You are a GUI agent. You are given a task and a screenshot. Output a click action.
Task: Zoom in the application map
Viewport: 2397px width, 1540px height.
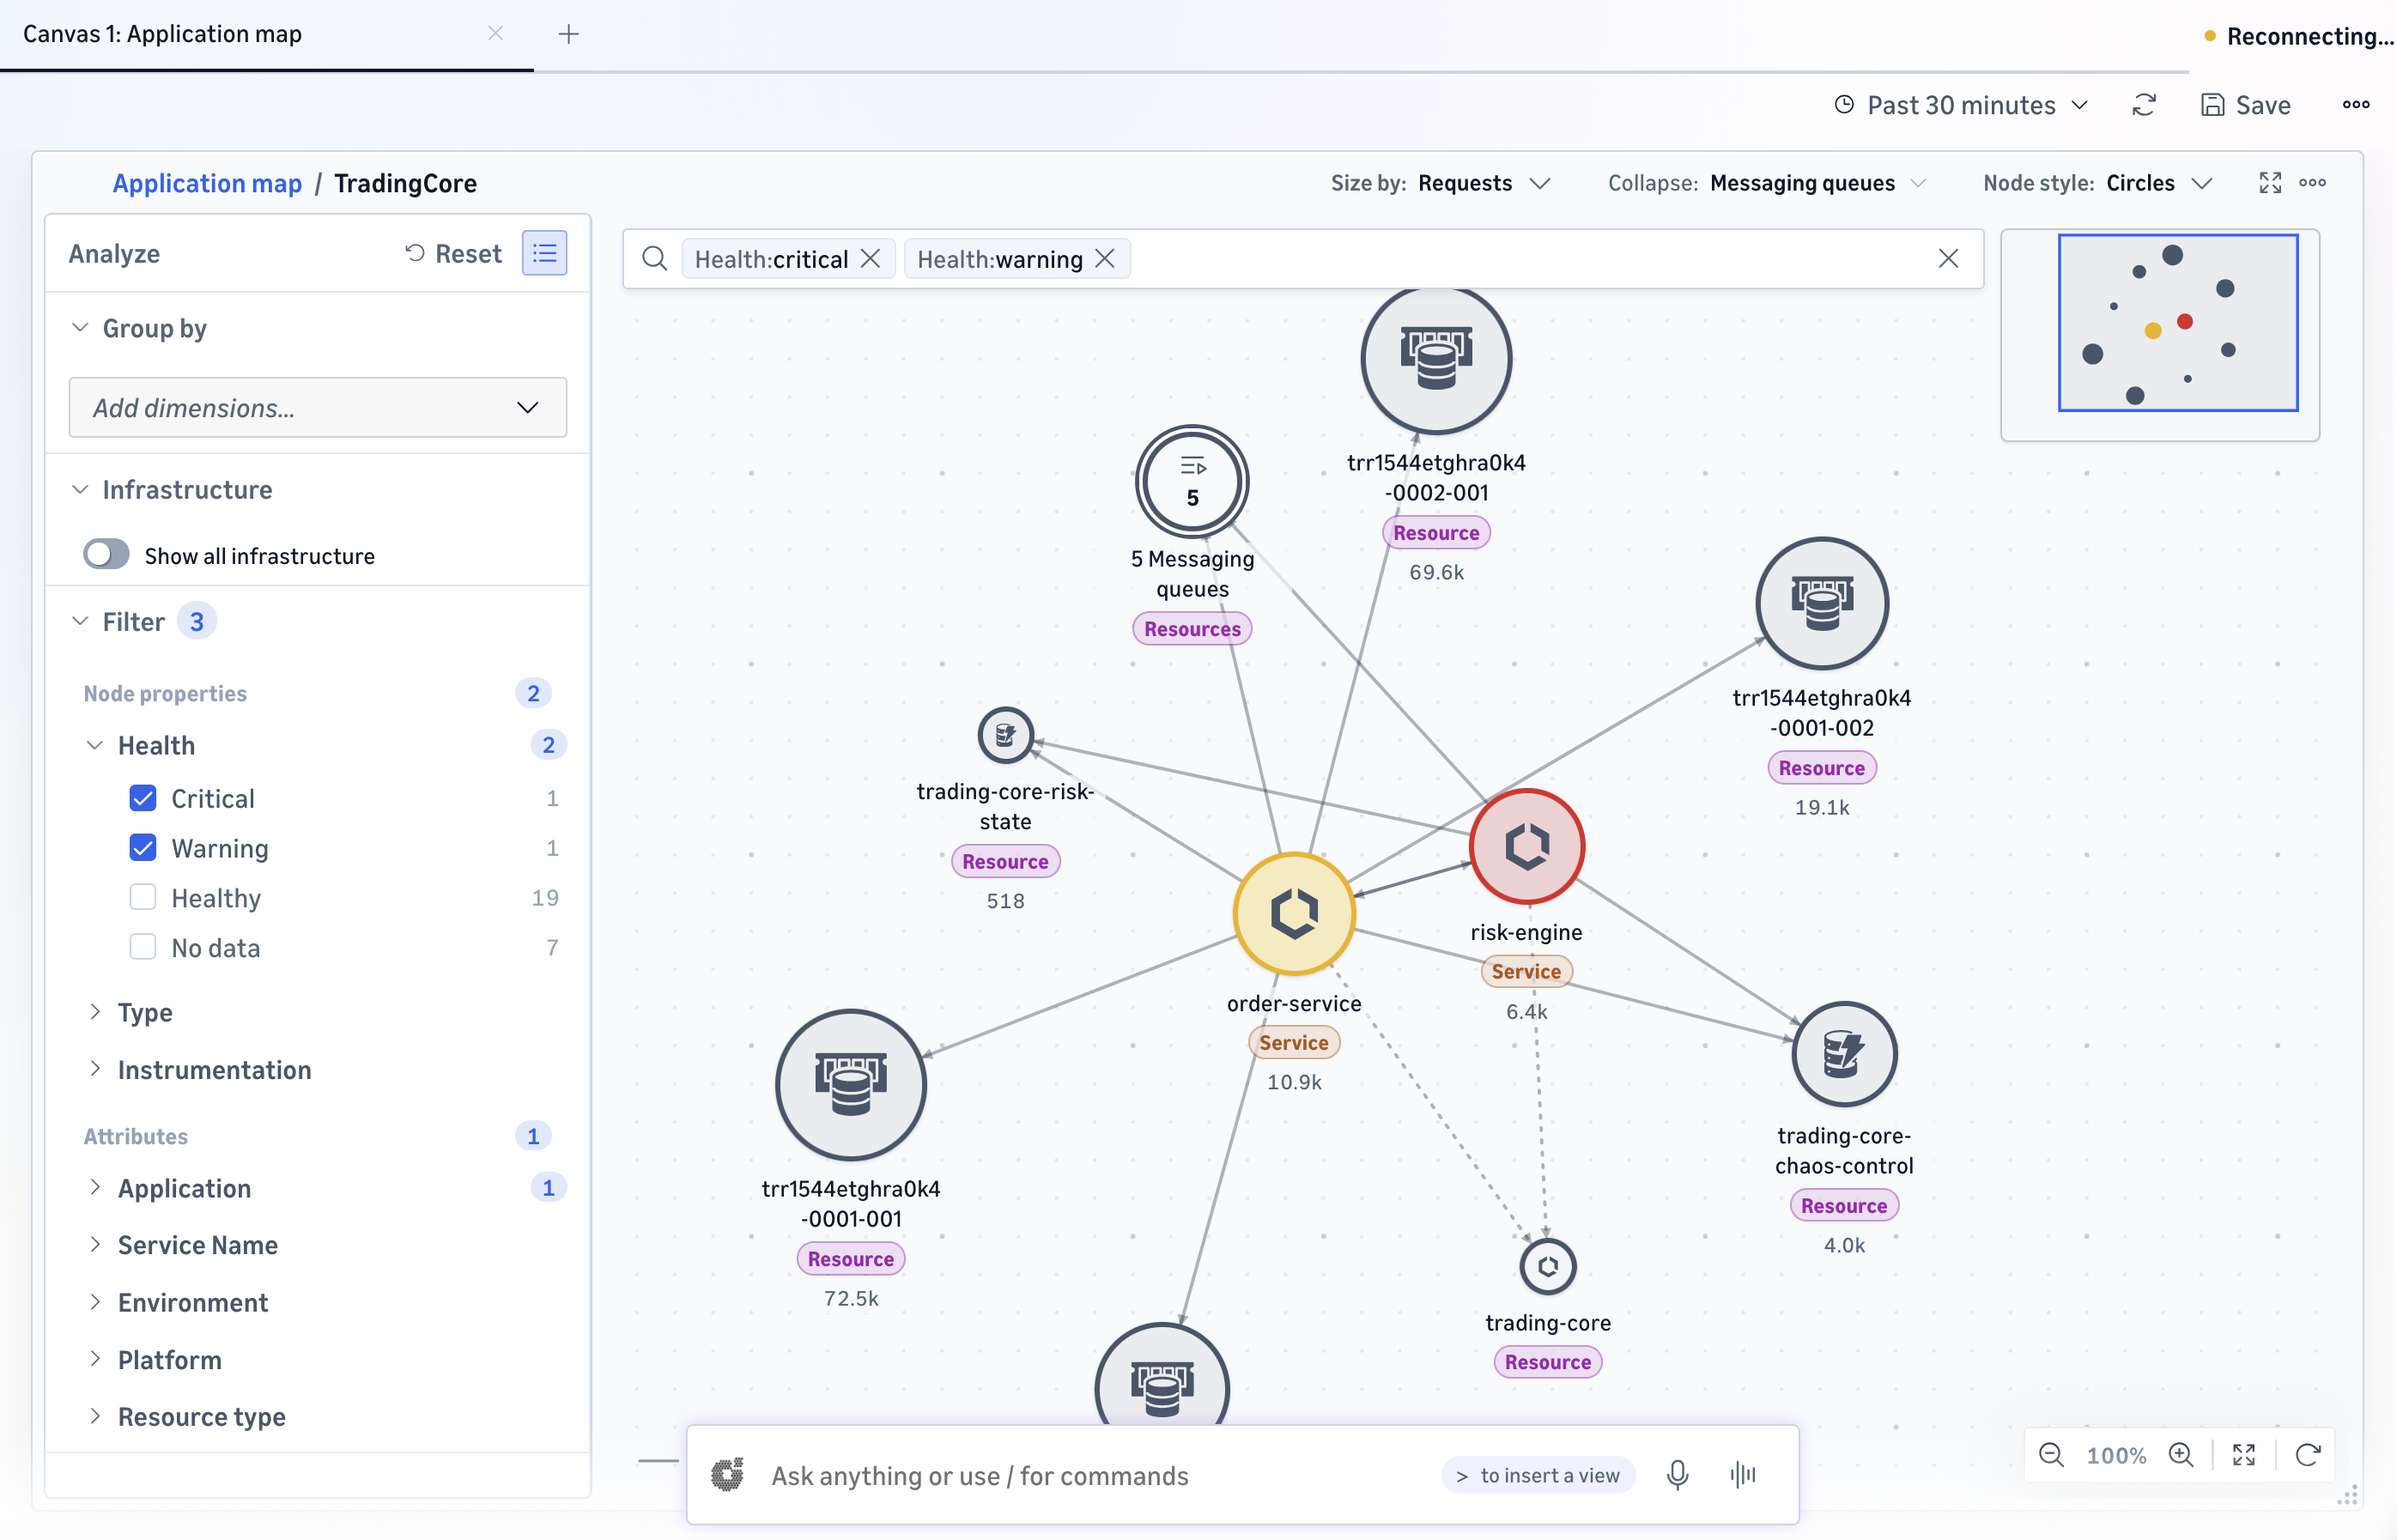pos(2182,1455)
